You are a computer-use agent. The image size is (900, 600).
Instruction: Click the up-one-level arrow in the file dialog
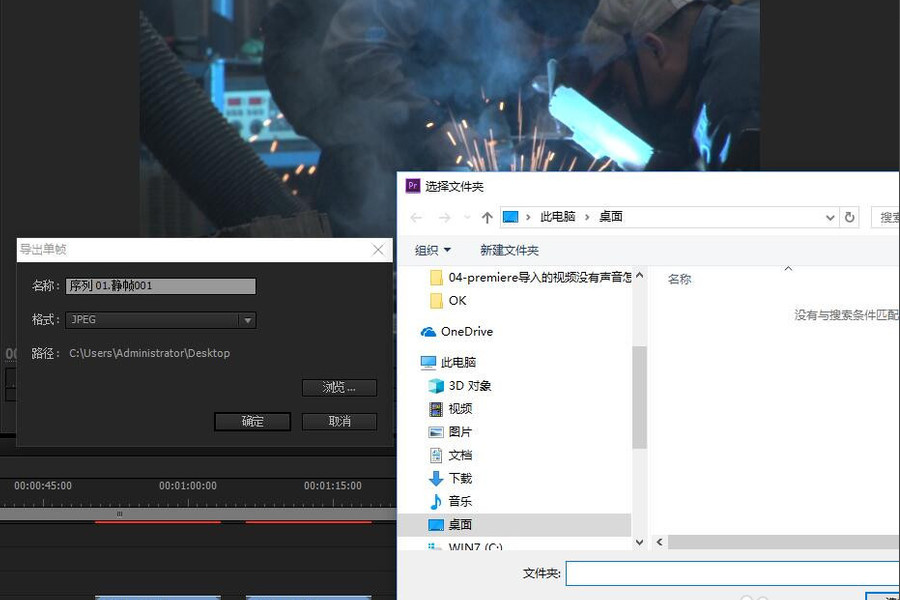[x=487, y=216]
